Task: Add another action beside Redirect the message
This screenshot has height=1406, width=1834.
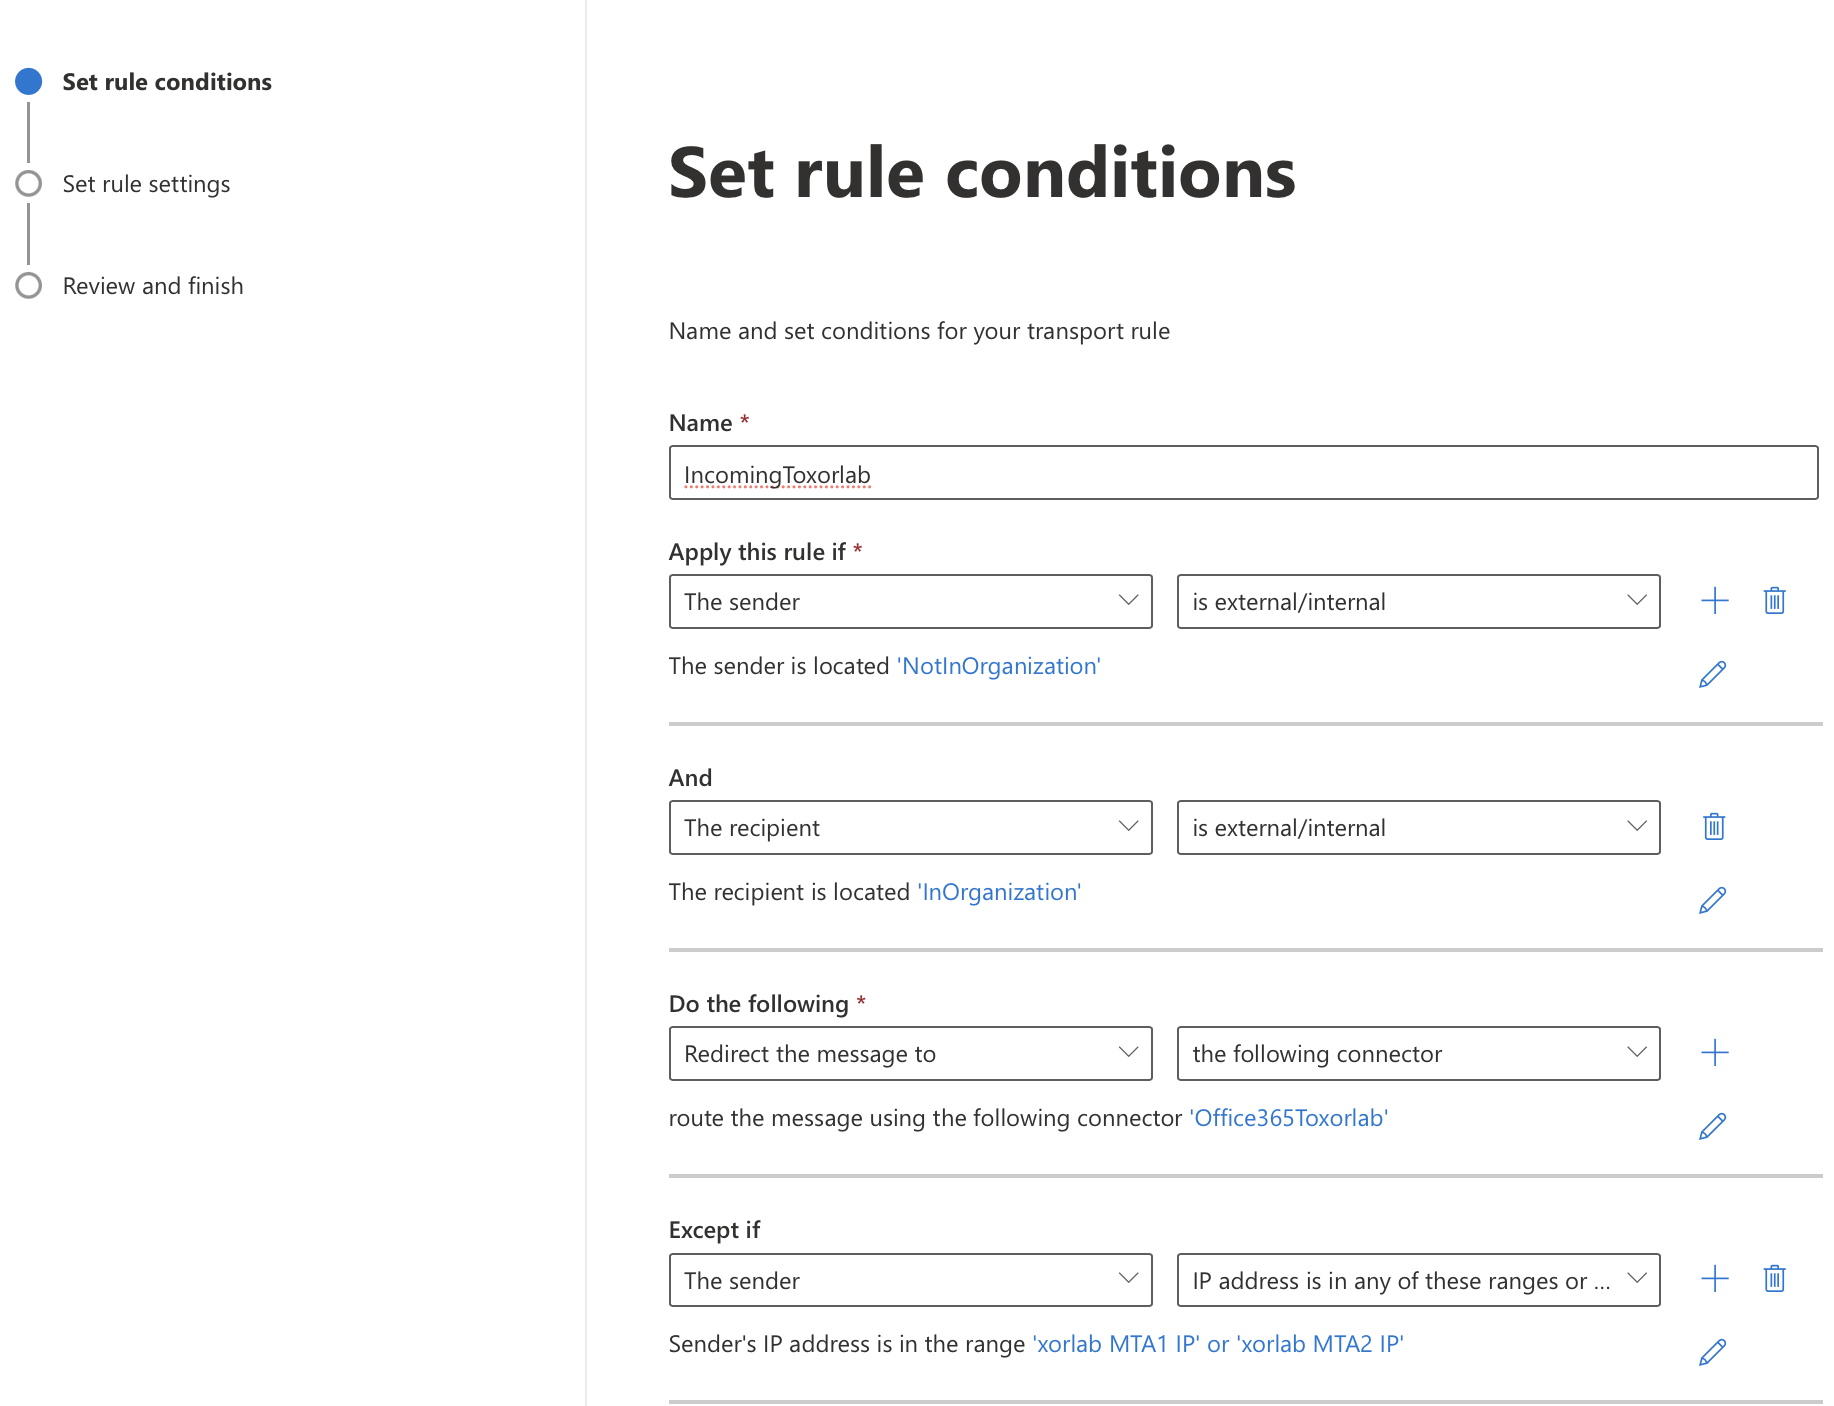Action: [1714, 1053]
